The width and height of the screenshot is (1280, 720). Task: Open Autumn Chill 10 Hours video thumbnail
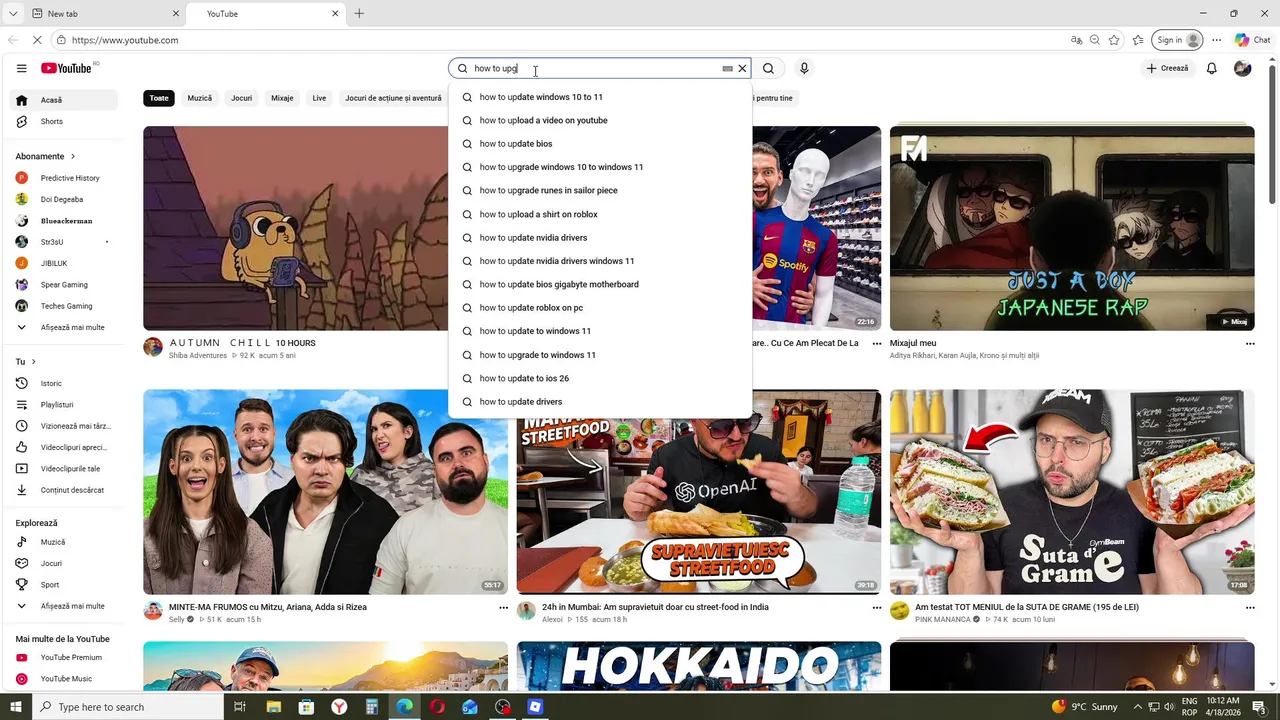coord(296,228)
